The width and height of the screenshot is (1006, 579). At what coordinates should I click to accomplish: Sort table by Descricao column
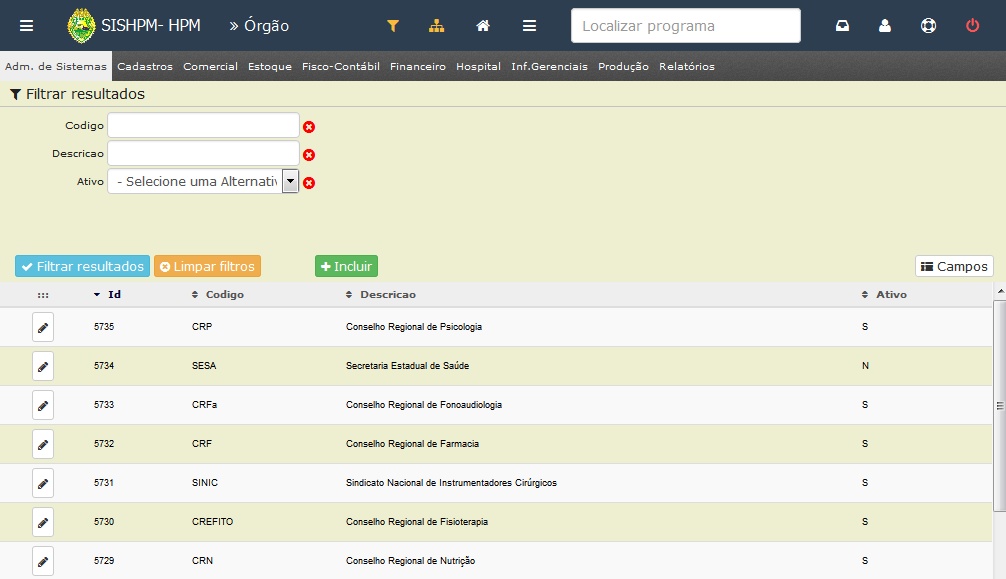pos(380,295)
